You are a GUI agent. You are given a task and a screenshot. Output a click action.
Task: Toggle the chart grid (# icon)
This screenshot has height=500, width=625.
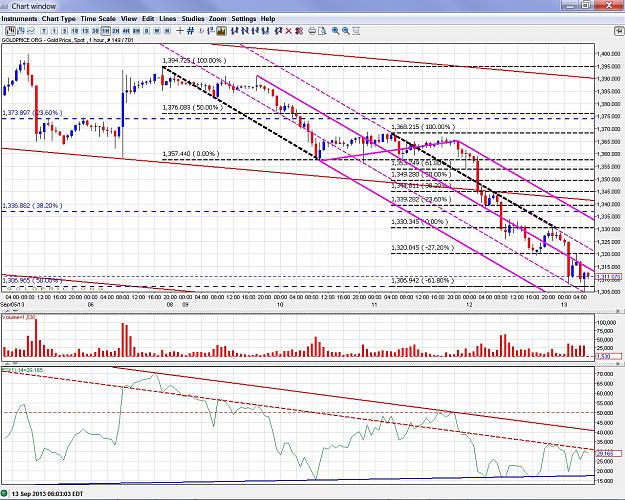click(190, 31)
